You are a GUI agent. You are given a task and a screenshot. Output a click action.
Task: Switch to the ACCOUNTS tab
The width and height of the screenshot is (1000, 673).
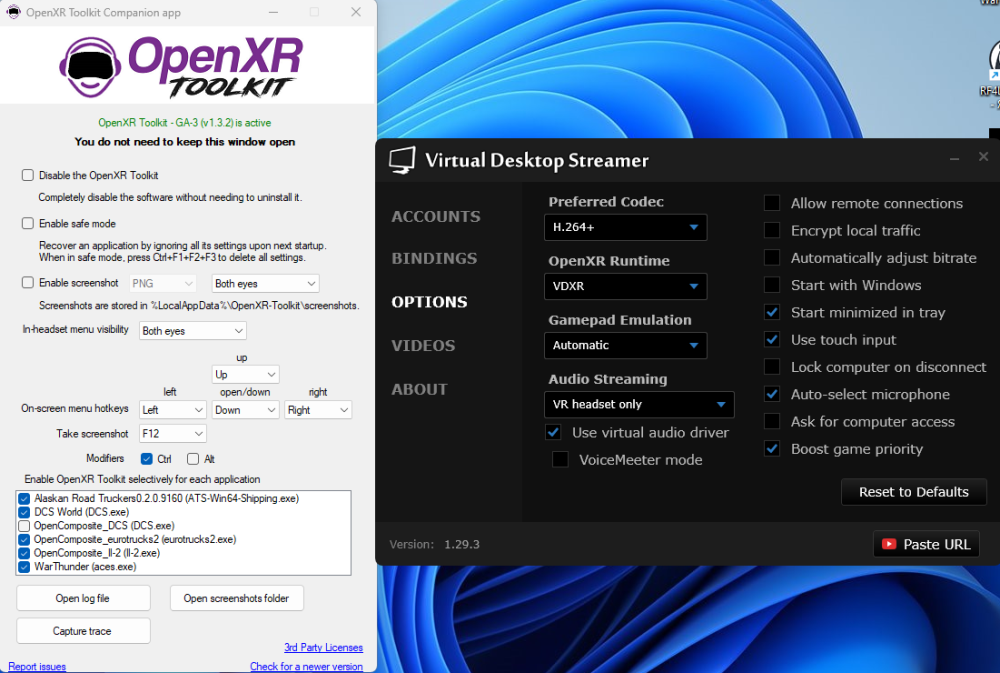point(436,216)
